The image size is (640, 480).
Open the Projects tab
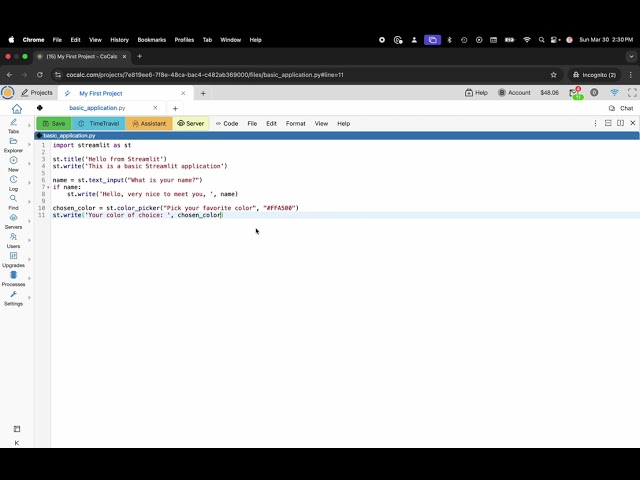37,93
